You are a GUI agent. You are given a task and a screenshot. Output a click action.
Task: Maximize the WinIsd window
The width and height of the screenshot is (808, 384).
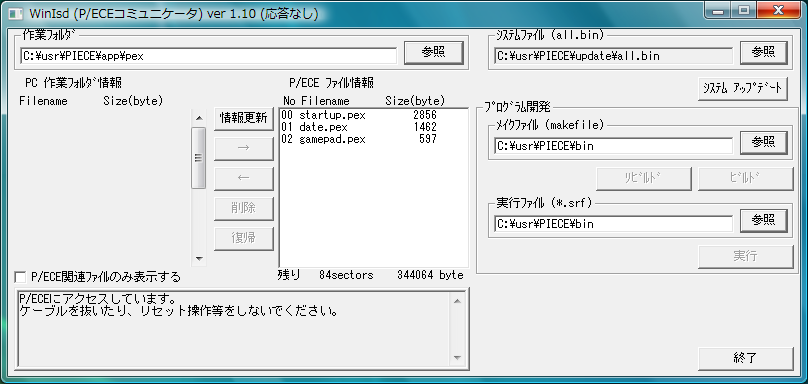(743, 11)
